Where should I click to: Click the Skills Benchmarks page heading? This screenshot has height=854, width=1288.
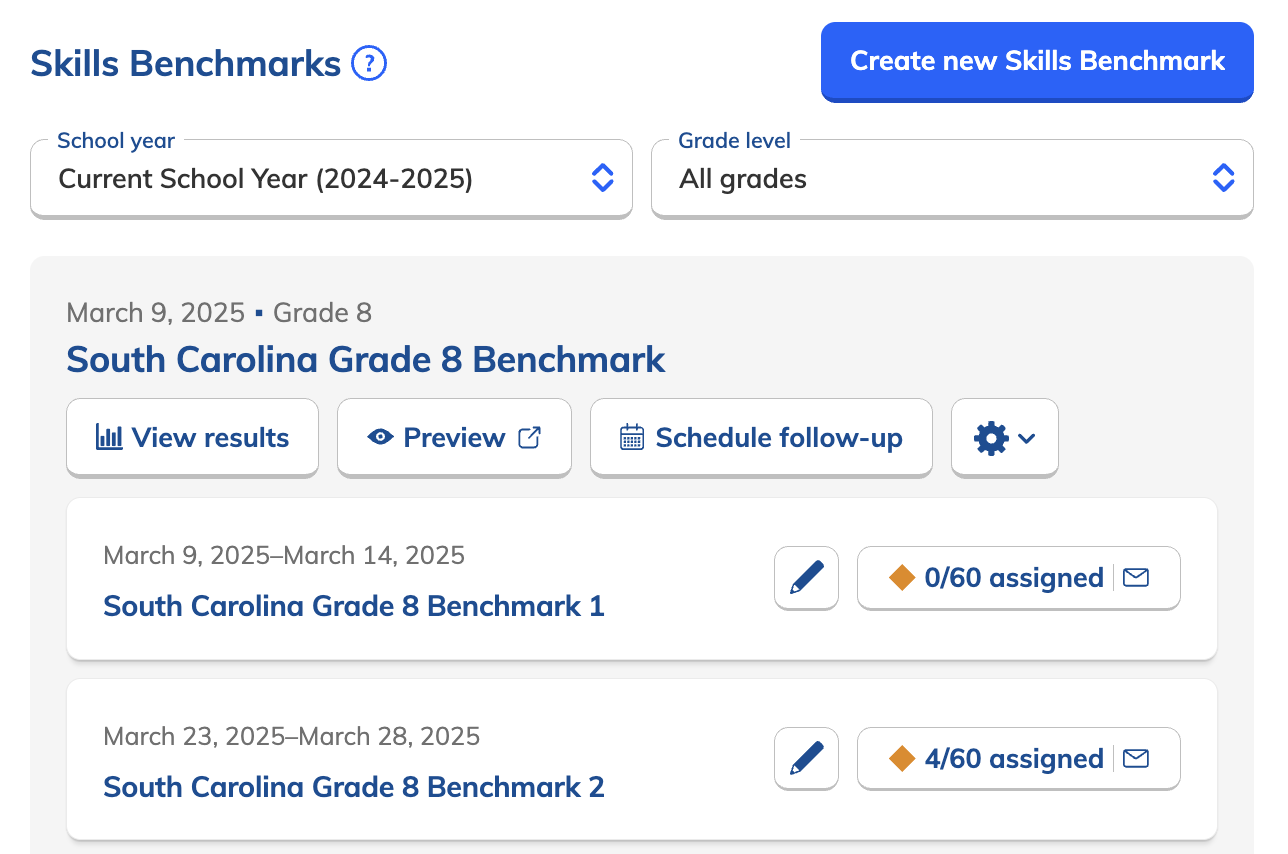[186, 64]
